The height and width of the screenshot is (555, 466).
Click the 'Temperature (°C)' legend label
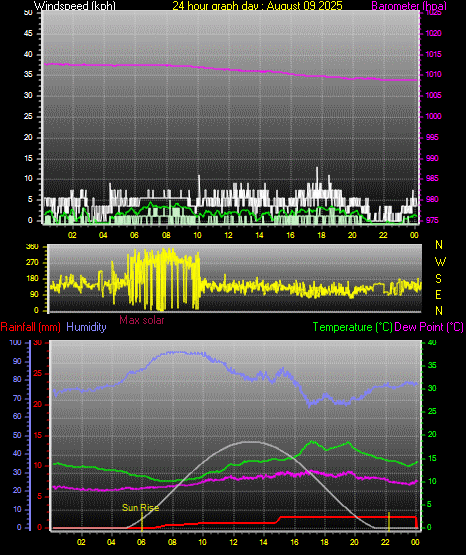352,327
